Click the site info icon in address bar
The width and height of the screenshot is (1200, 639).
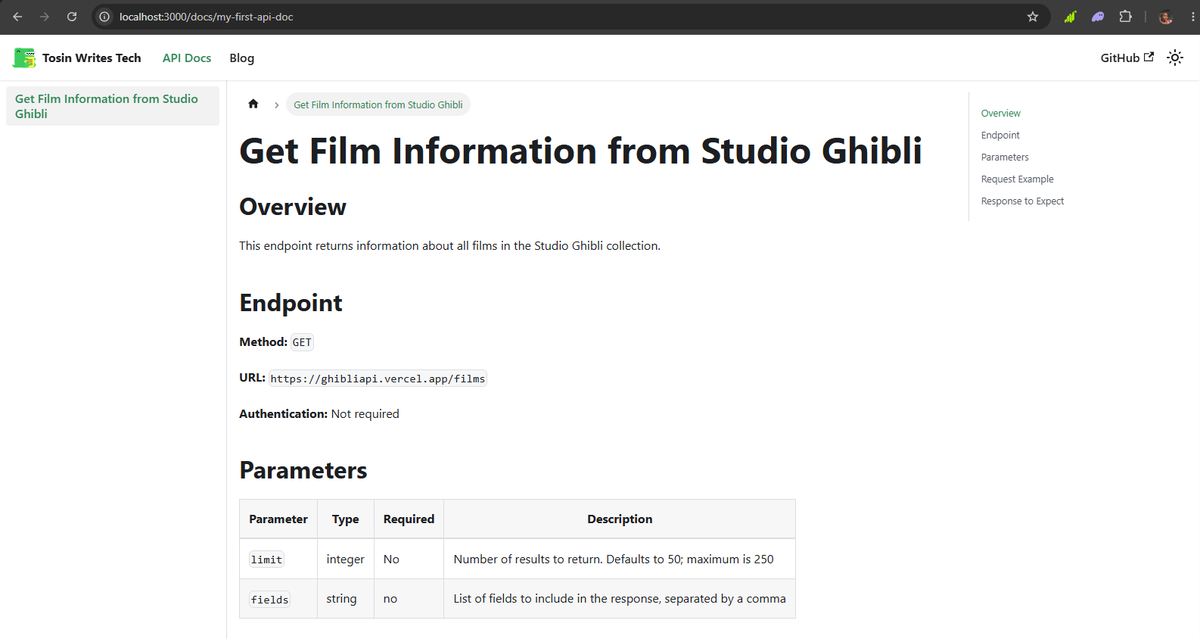104,17
